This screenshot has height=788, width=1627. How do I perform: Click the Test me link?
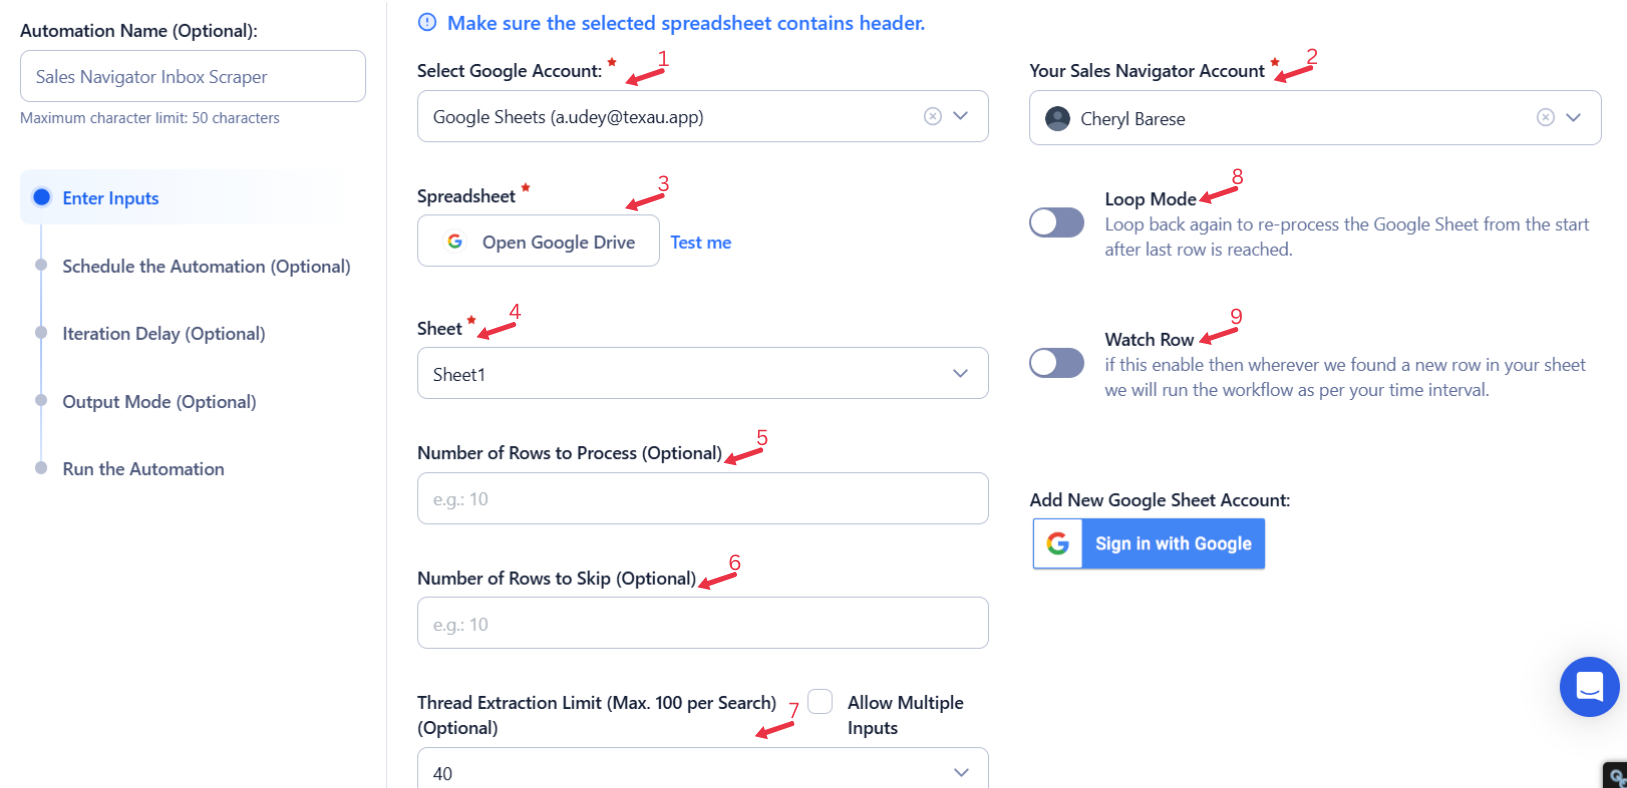701,242
